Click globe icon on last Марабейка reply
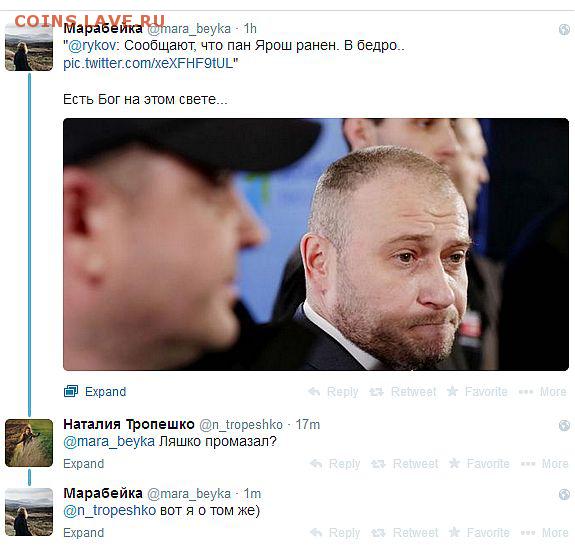Screen dimensions: 575x545 tap(564, 494)
